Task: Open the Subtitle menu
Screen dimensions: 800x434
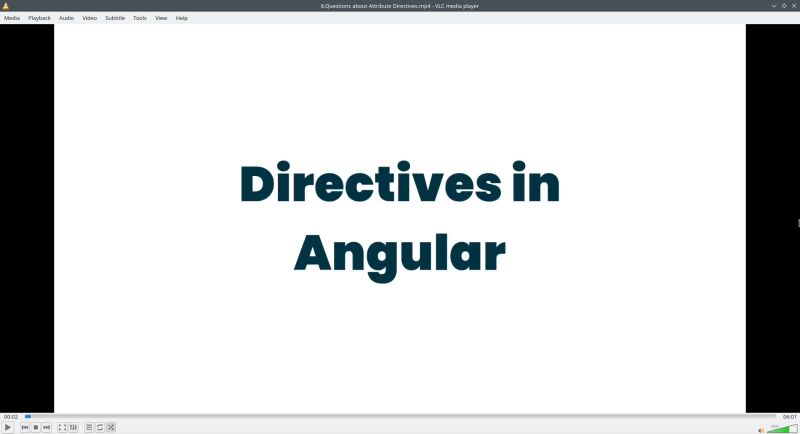Action: (115, 18)
